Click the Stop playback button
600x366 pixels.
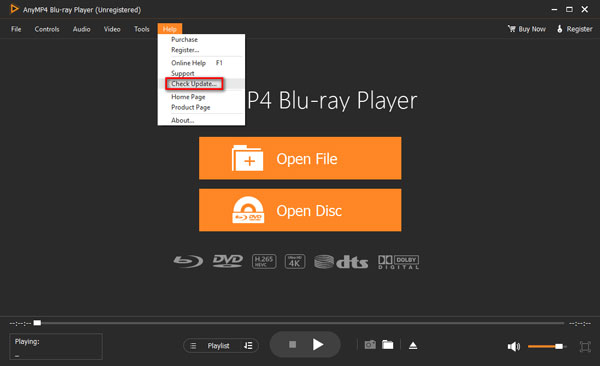tap(292, 345)
